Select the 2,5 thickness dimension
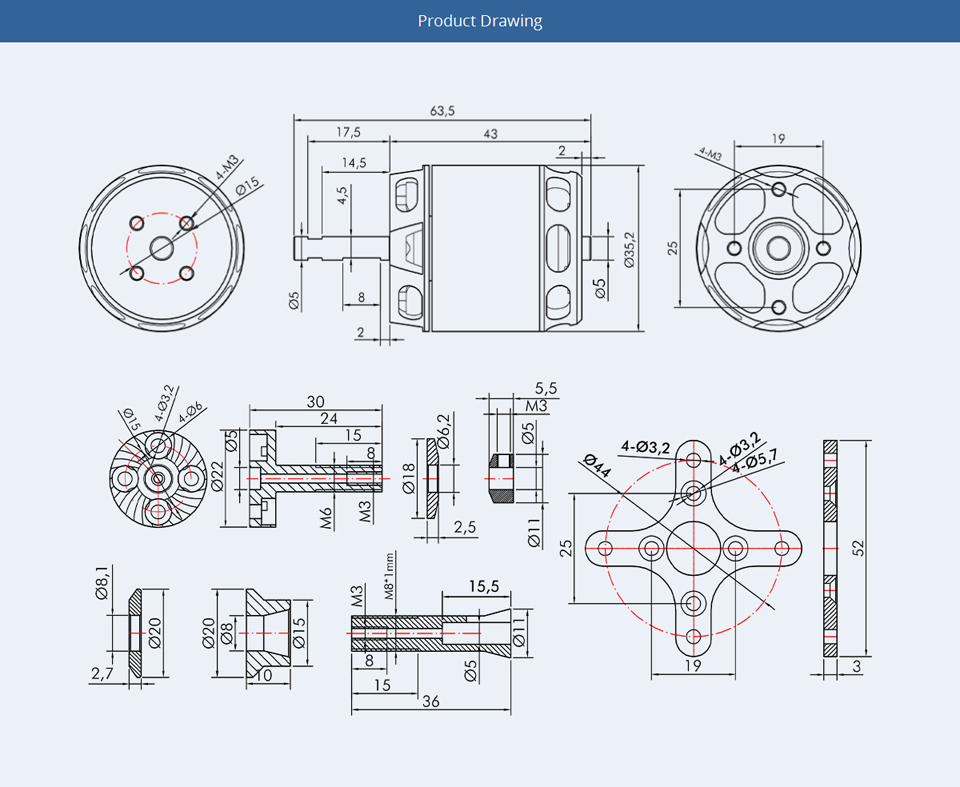This screenshot has width=960, height=787. click(465, 527)
